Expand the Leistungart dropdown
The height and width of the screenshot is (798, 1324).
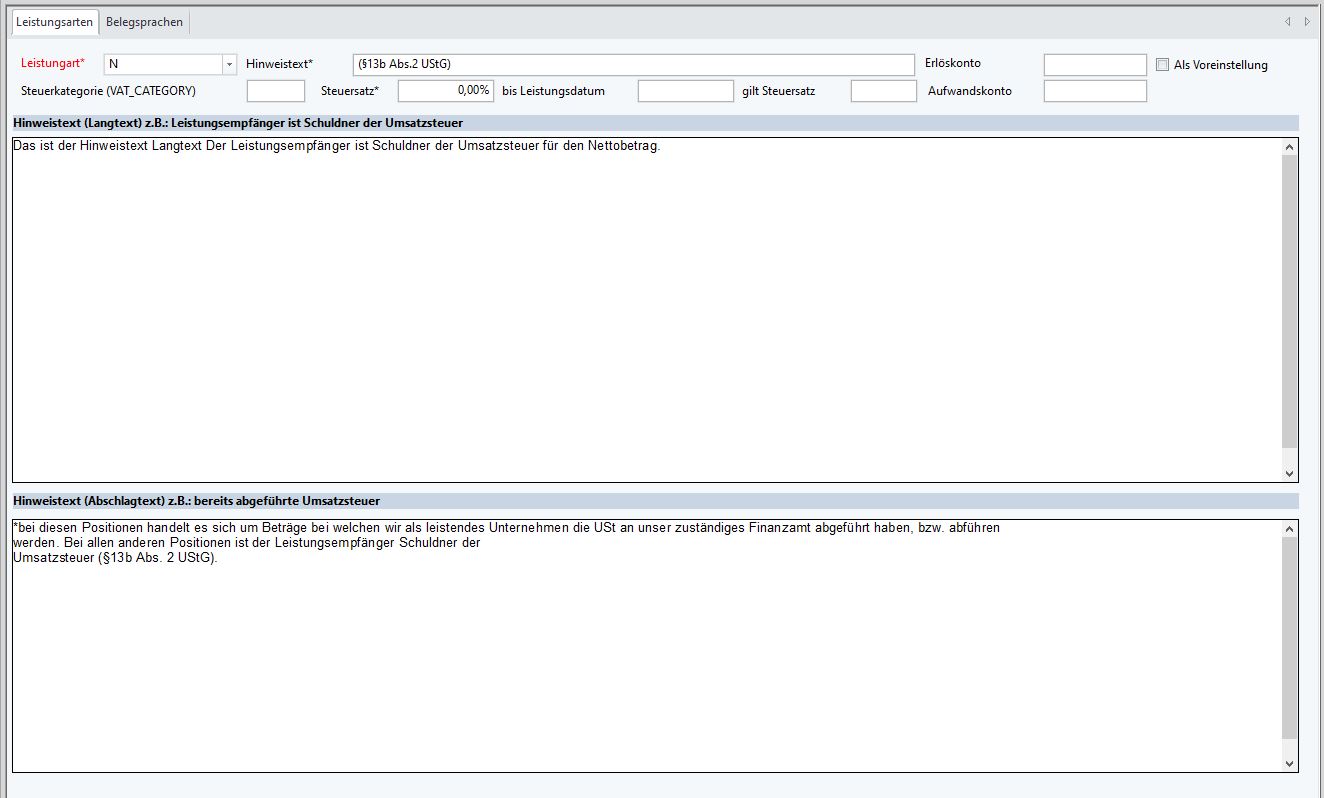tap(229, 64)
